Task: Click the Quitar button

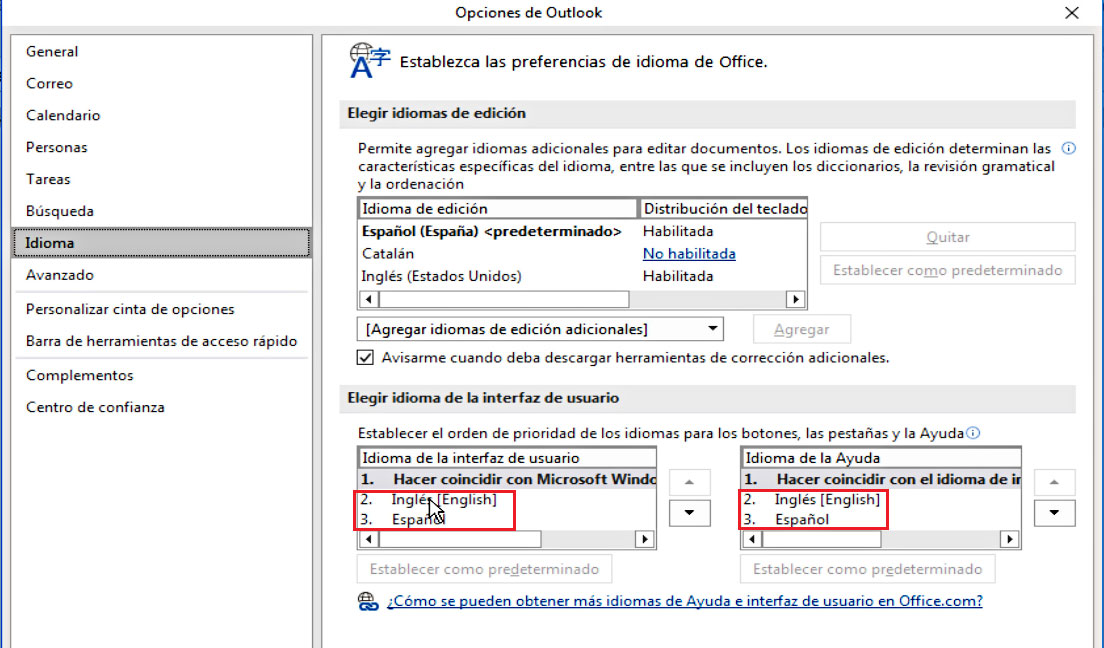Action: click(x=946, y=237)
